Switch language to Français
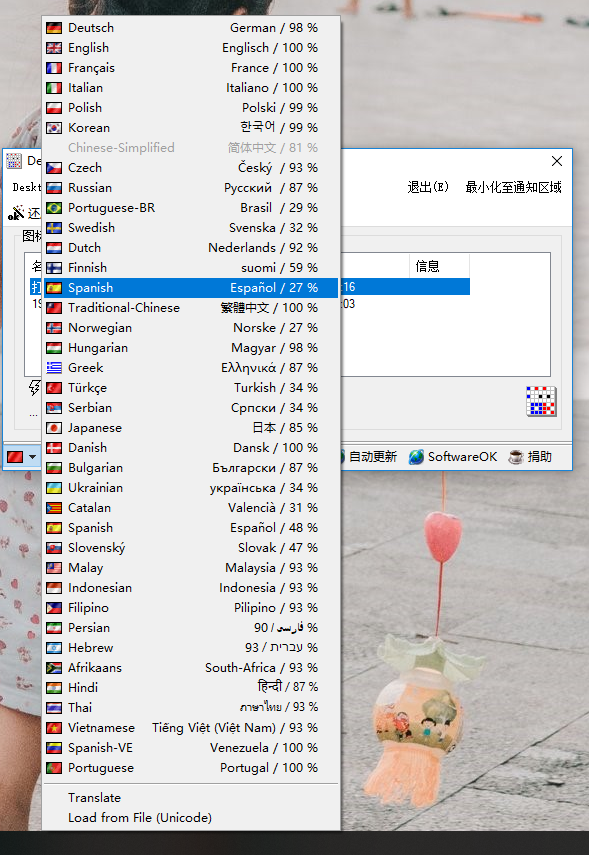This screenshot has width=589, height=855. (190, 68)
